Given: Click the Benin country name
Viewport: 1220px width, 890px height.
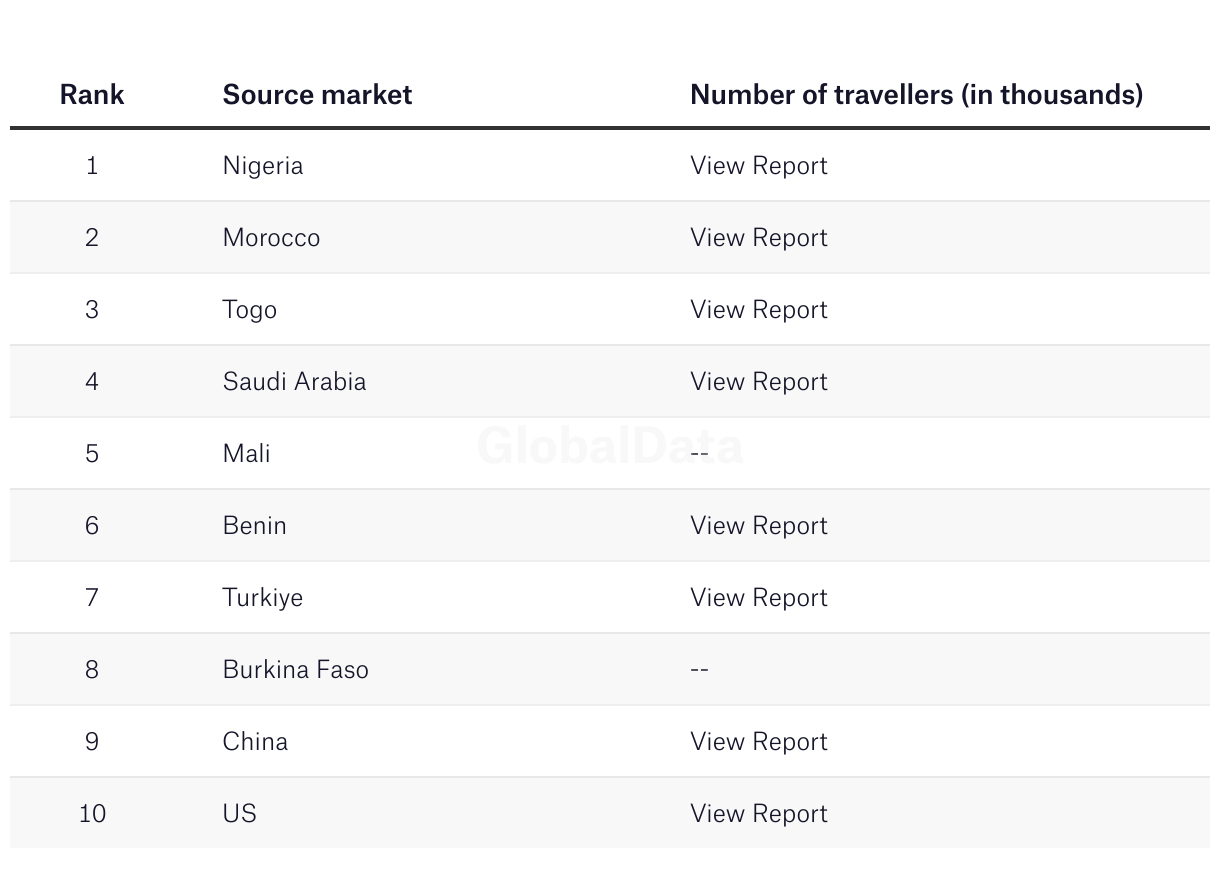Looking at the screenshot, I should click(x=255, y=526).
